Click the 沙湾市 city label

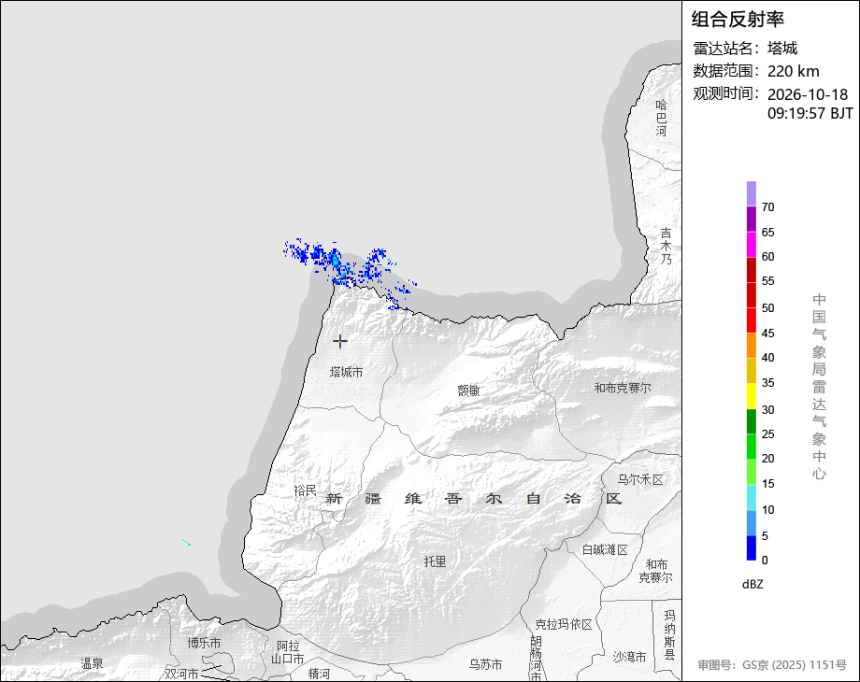pyautogui.click(x=629, y=657)
